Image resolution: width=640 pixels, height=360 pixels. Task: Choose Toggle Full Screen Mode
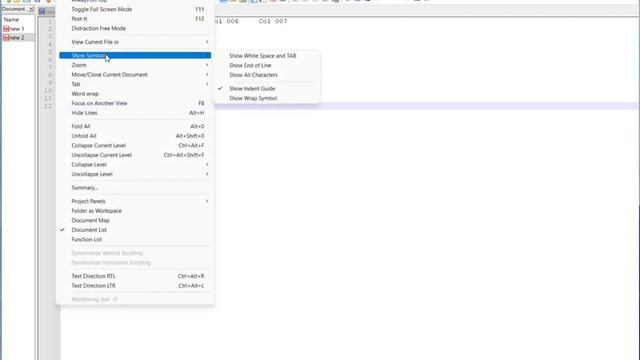[x=135, y=9]
